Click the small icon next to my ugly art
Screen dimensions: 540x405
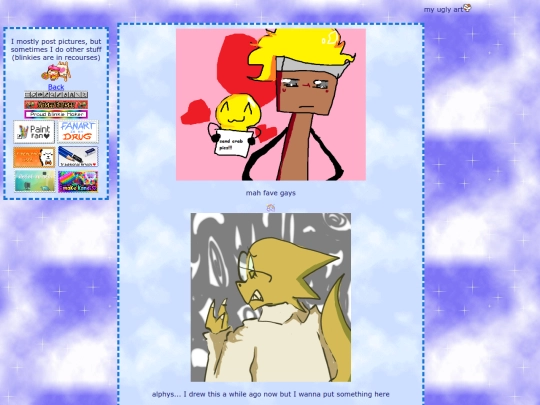467,8
